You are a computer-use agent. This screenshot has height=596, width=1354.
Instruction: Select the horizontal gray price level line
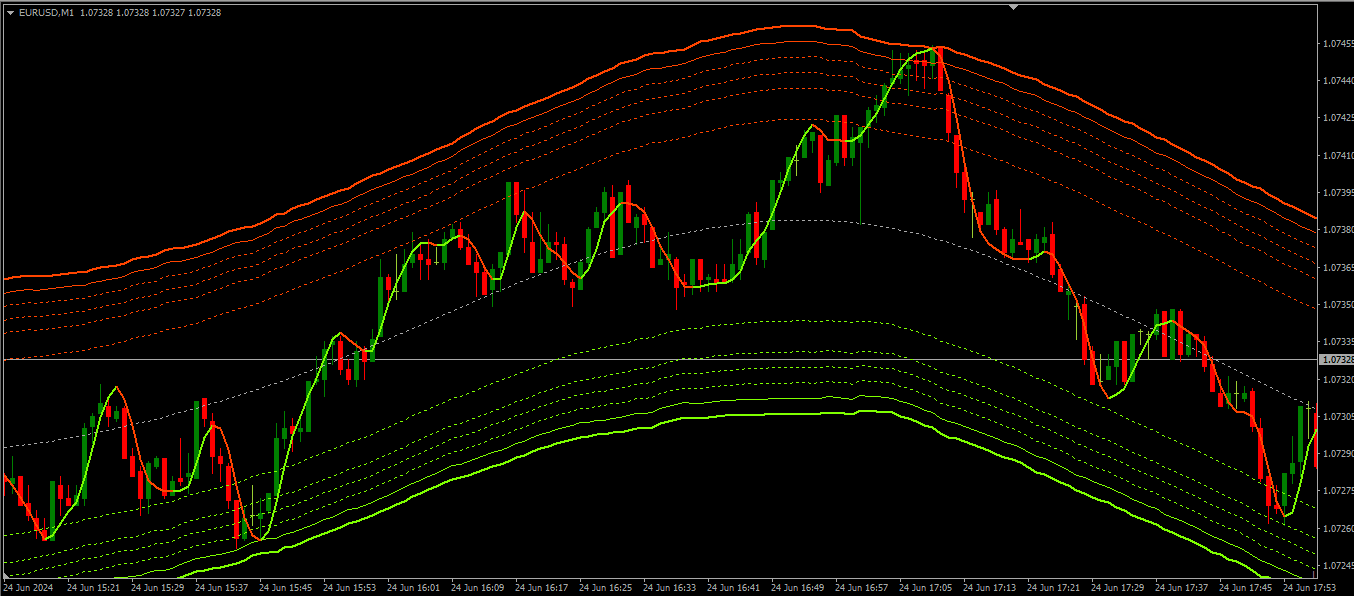600,359
